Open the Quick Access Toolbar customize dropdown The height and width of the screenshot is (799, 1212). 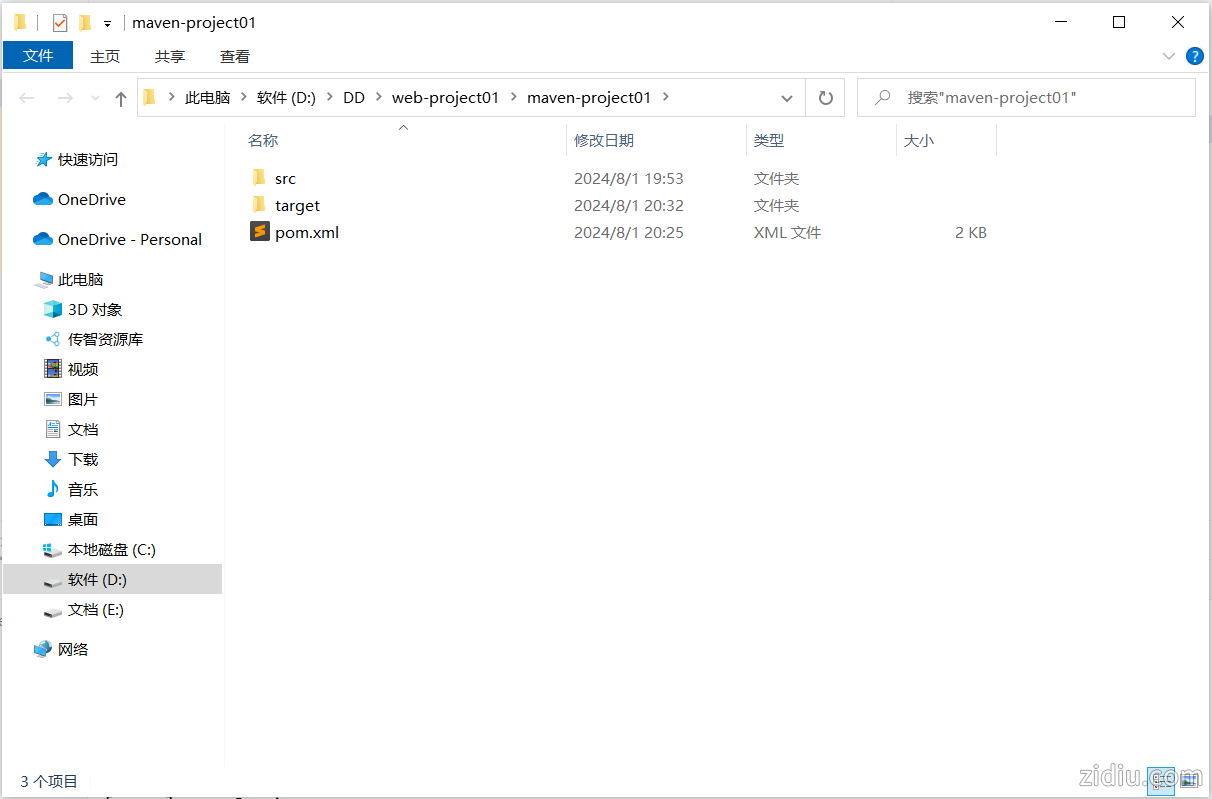(107, 22)
